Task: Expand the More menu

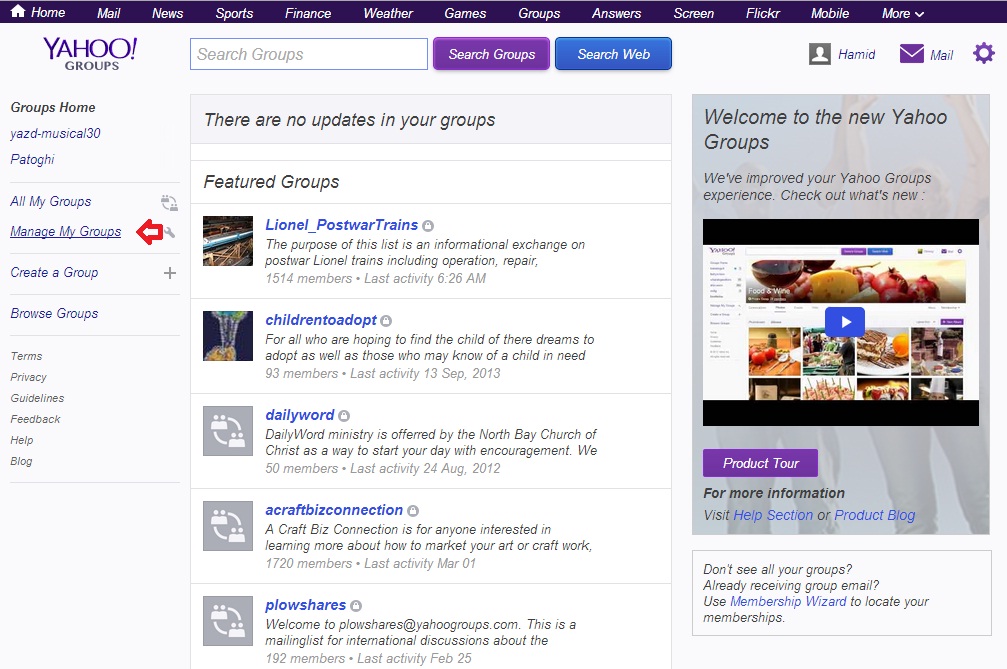Action: [902, 13]
